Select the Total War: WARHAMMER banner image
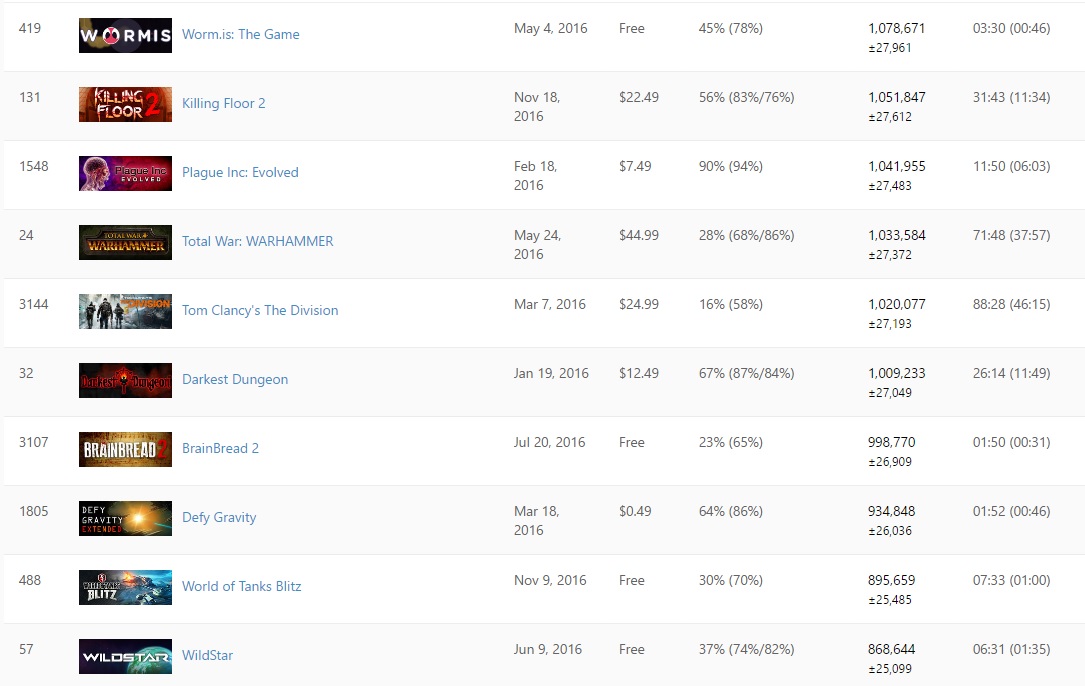This screenshot has height=686, width=1085. [x=125, y=242]
